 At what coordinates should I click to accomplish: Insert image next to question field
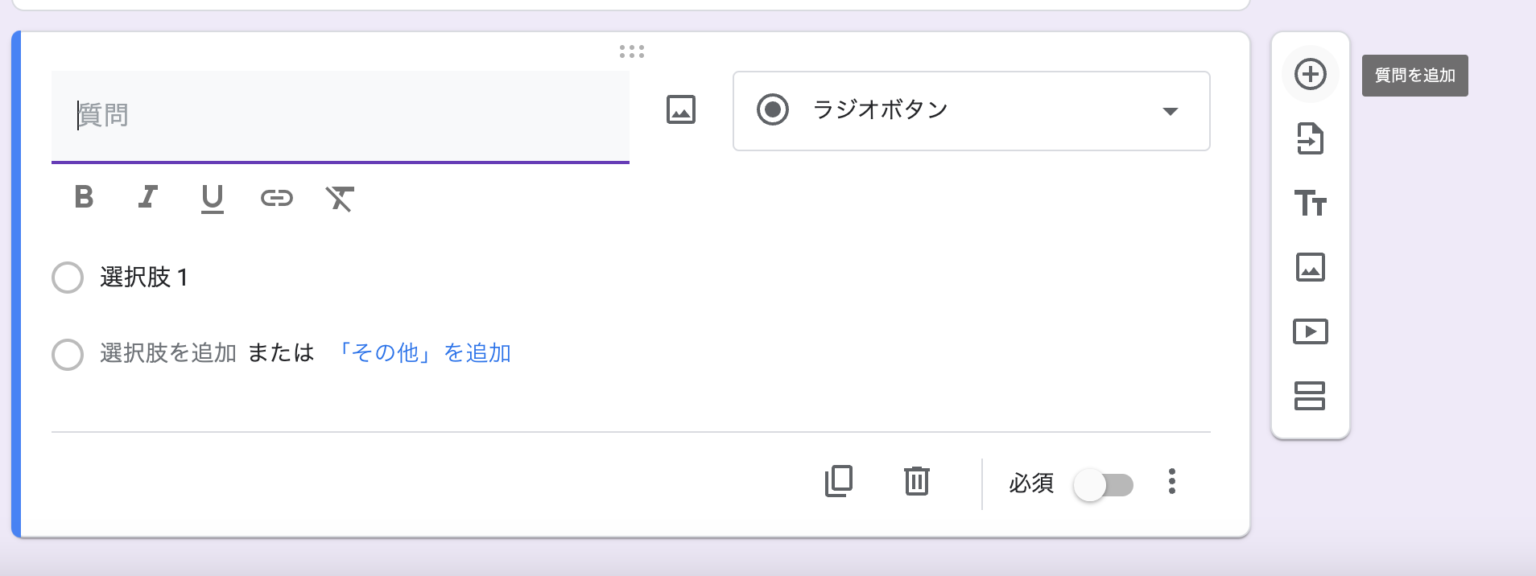tap(681, 110)
